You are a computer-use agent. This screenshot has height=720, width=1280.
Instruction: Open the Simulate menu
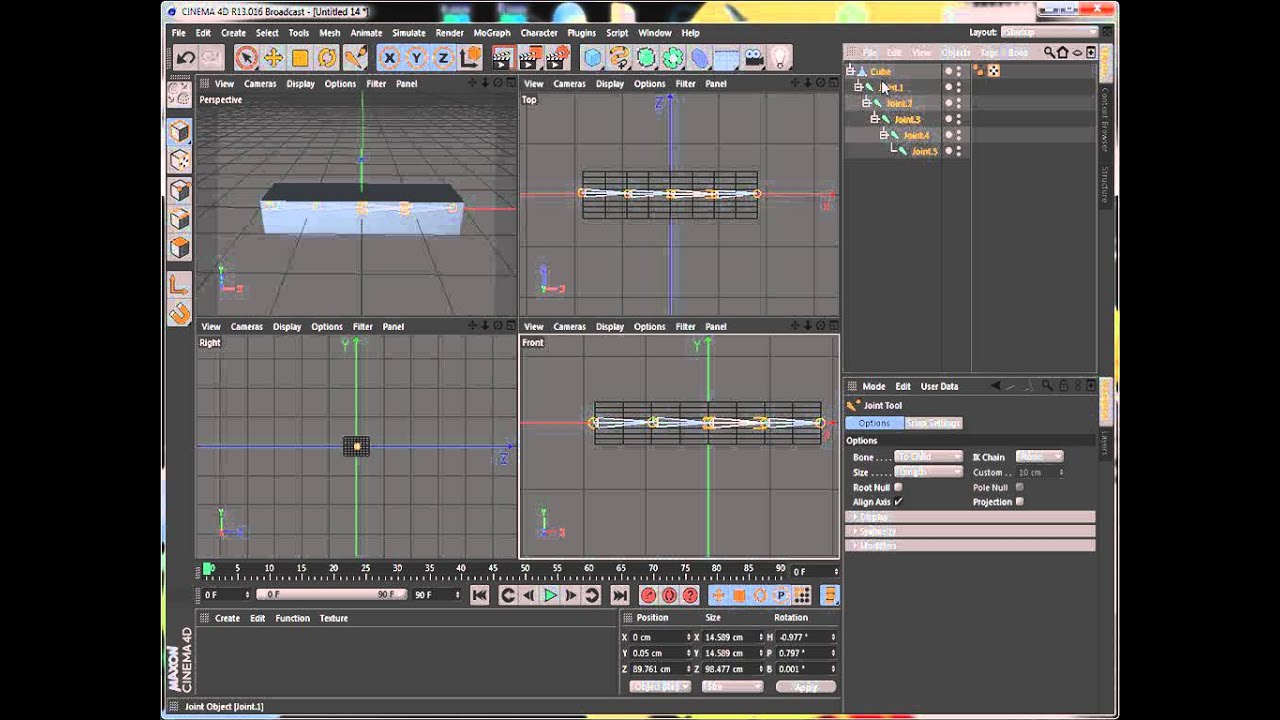click(x=408, y=33)
